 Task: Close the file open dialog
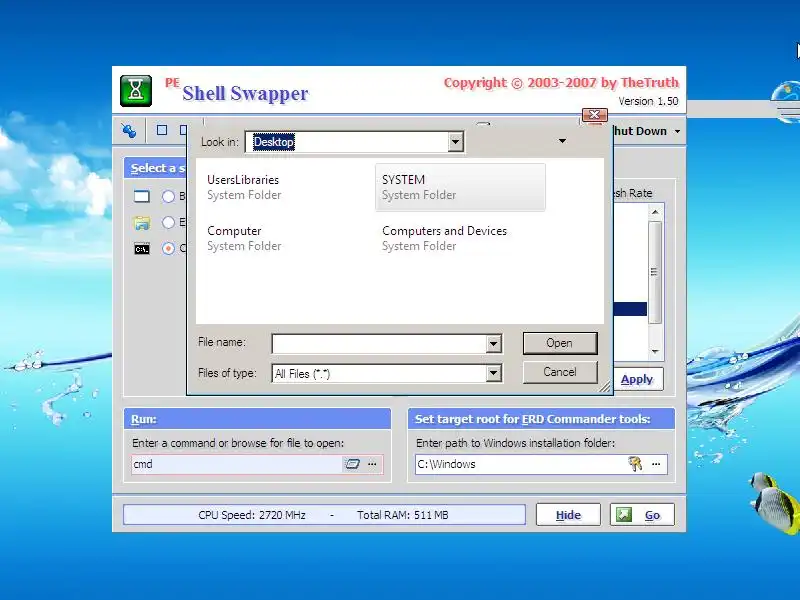(594, 115)
